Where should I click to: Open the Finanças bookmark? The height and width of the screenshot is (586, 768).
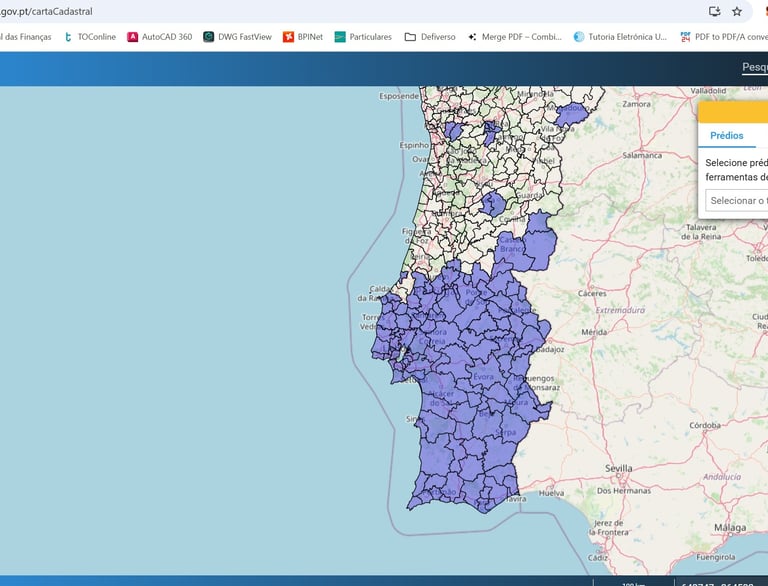[25, 37]
